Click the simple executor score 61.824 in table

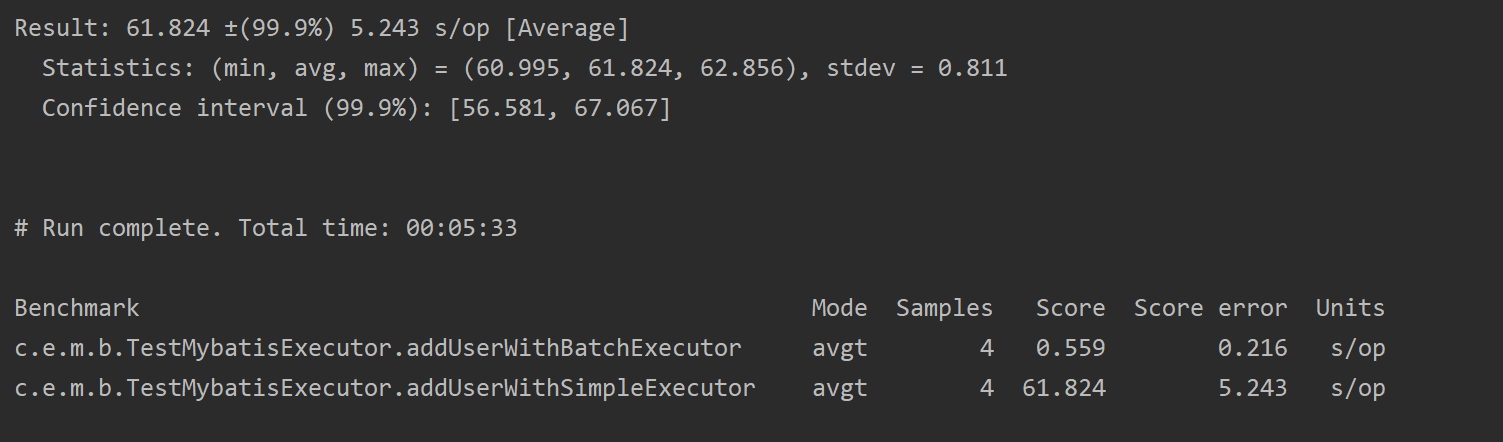[x=1064, y=388]
